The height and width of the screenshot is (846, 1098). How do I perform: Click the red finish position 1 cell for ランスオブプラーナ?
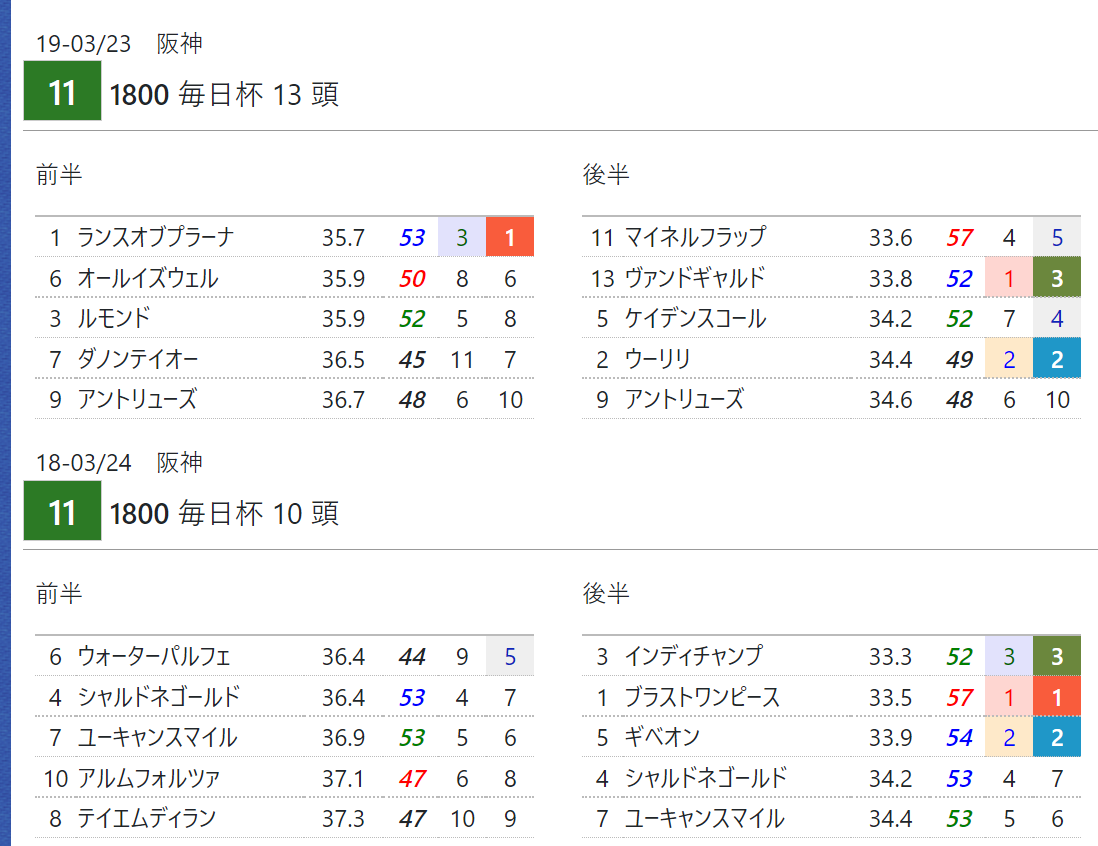coord(510,237)
